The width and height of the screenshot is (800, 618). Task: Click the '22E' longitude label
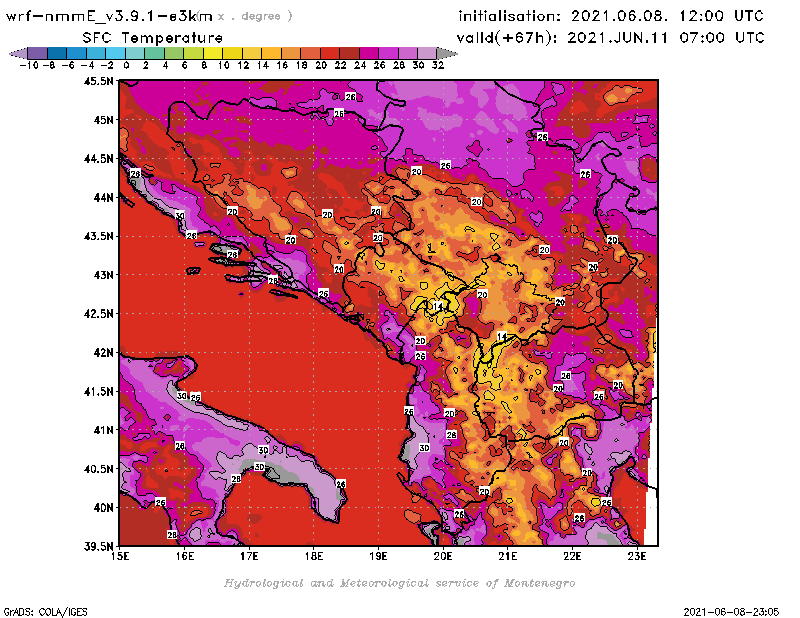[x=572, y=556]
